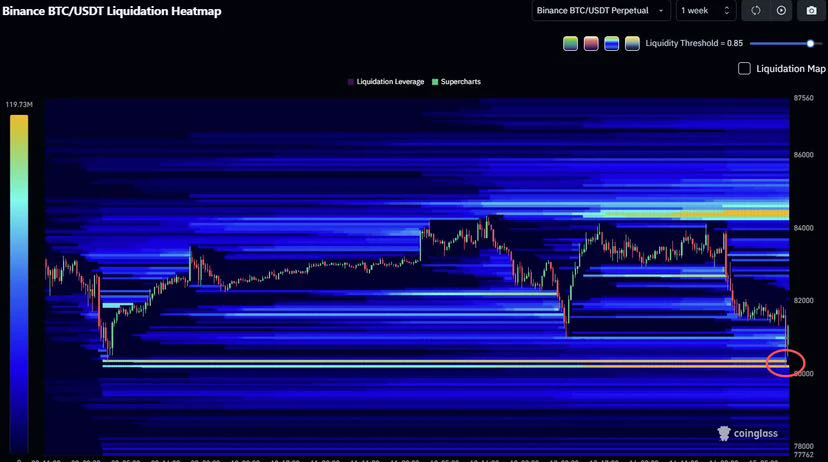This screenshot has width=828, height=462.
Task: Click the red circled price area
Action: (x=786, y=363)
